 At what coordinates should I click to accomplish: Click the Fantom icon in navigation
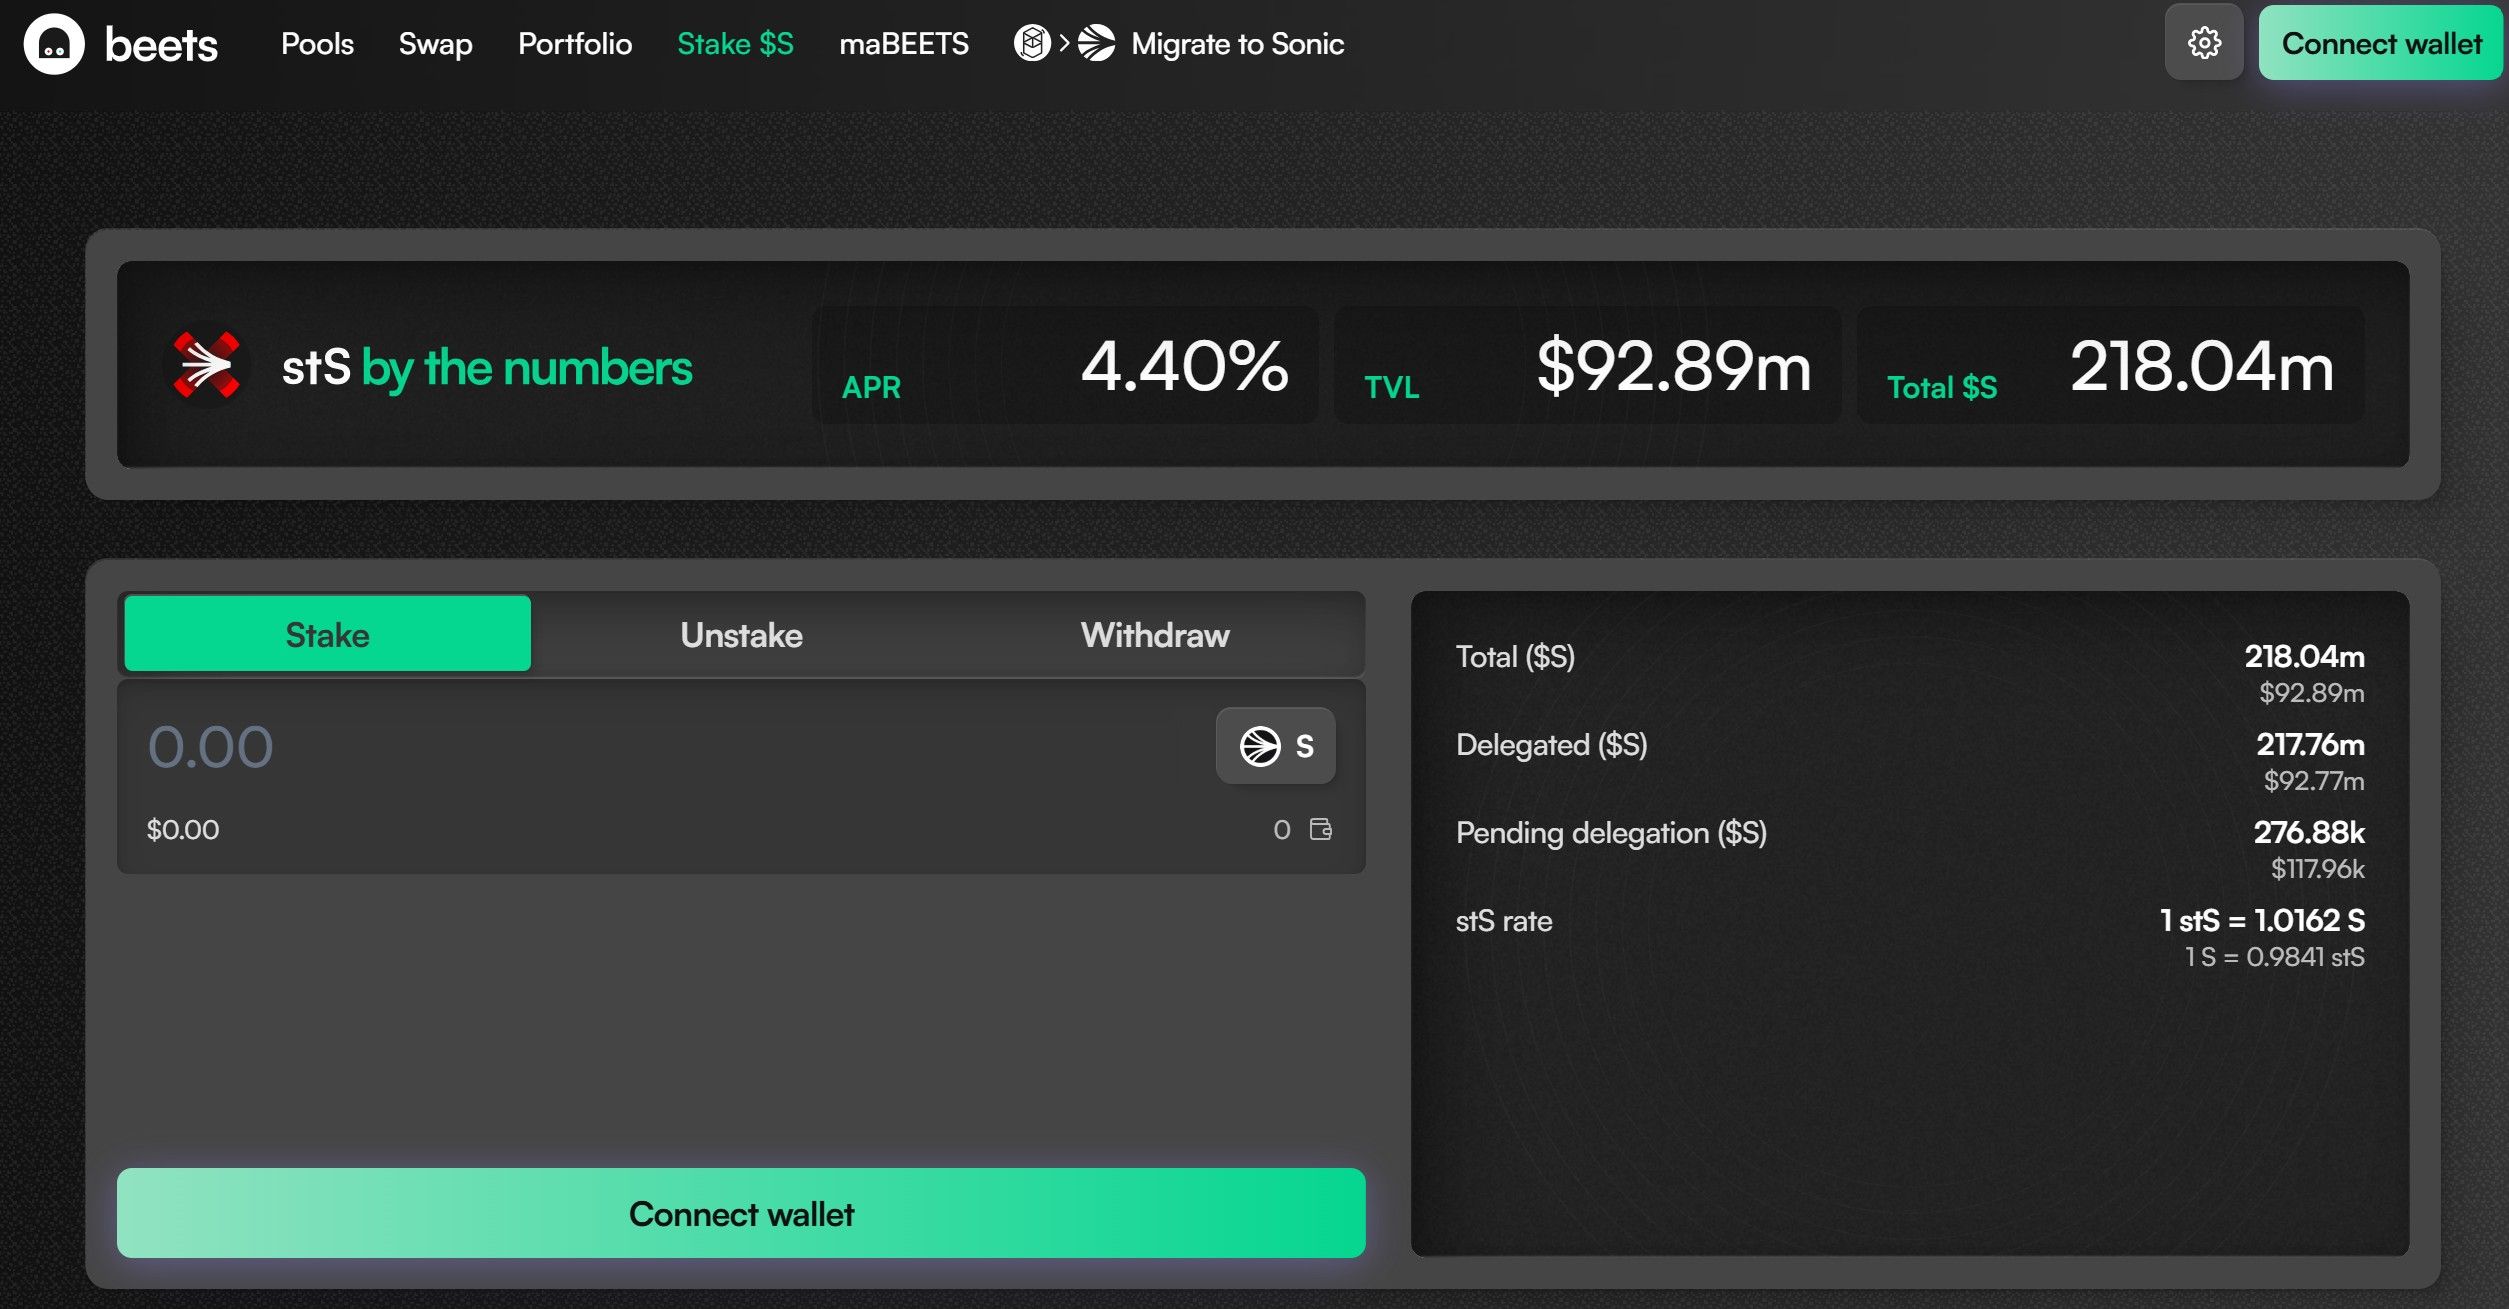pos(1032,43)
